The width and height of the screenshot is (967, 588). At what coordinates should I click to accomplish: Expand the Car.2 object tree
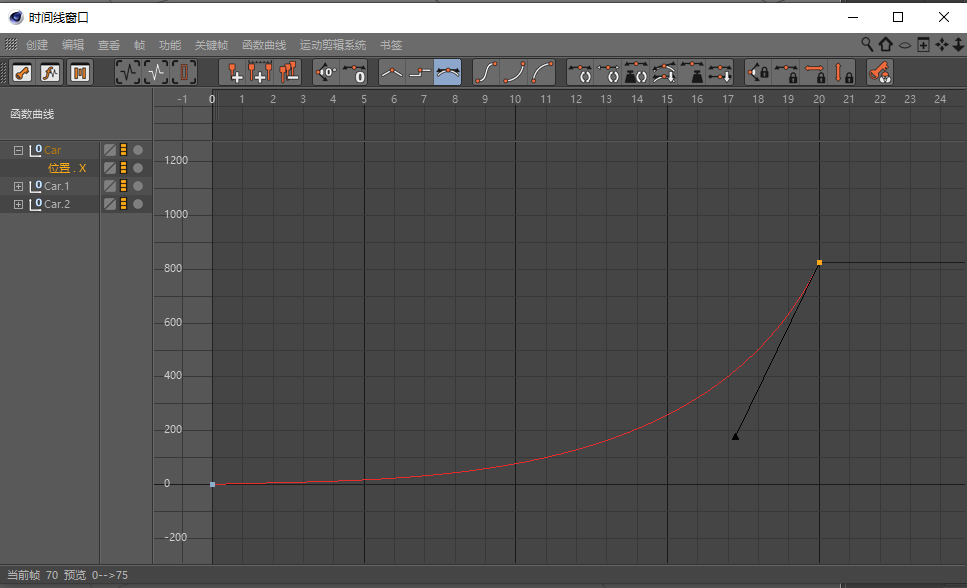19,204
